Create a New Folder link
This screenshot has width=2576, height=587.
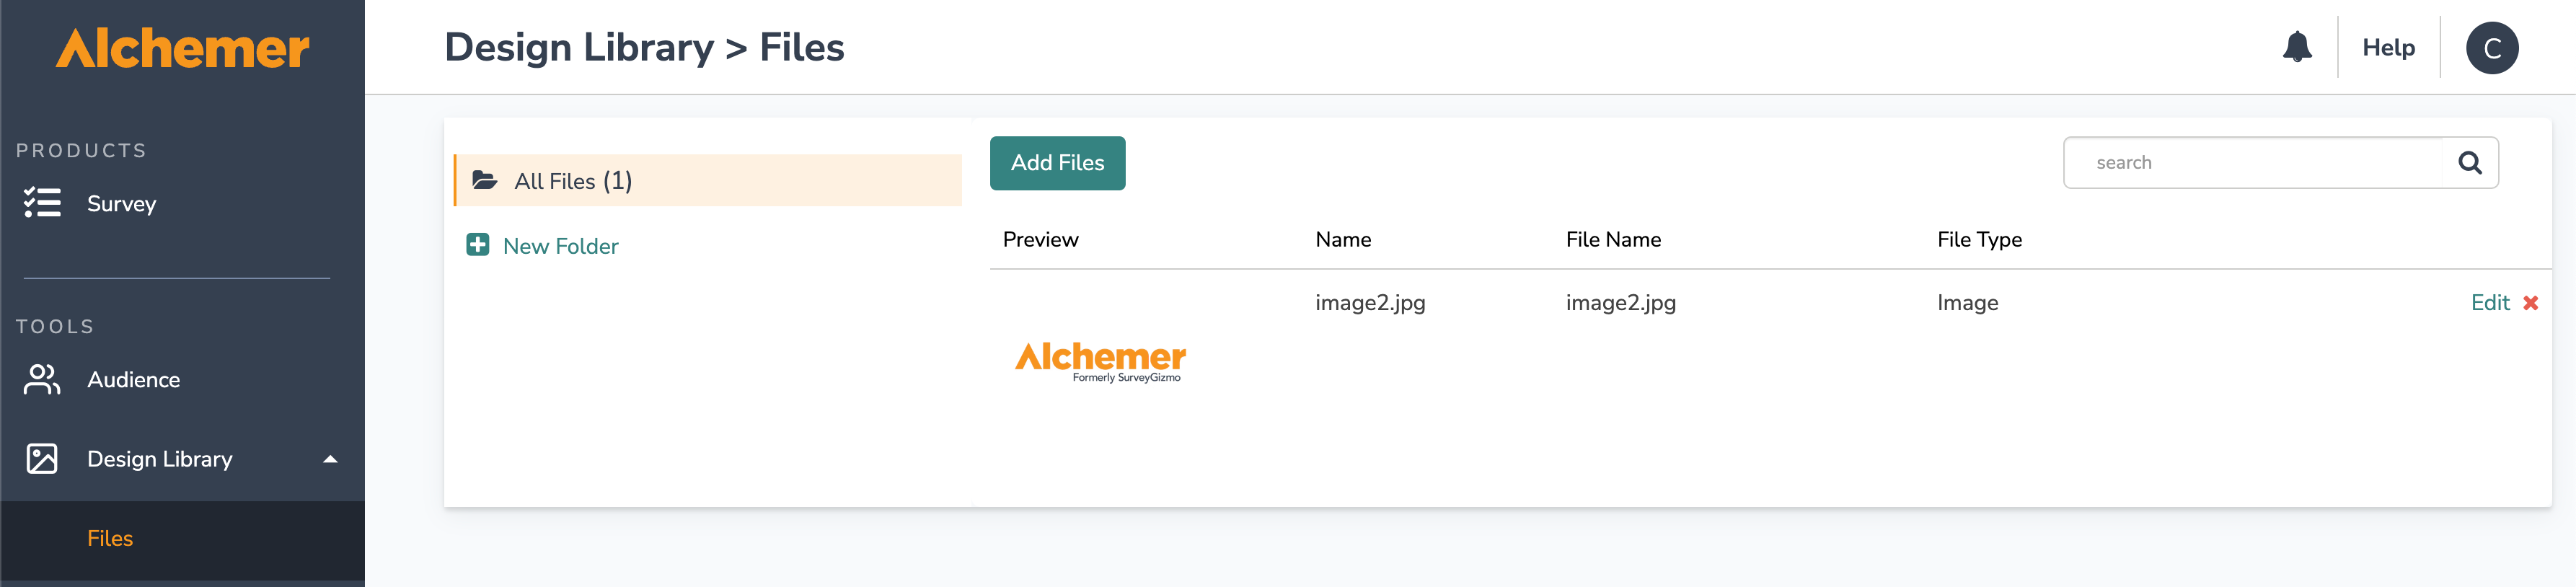[x=560, y=246]
